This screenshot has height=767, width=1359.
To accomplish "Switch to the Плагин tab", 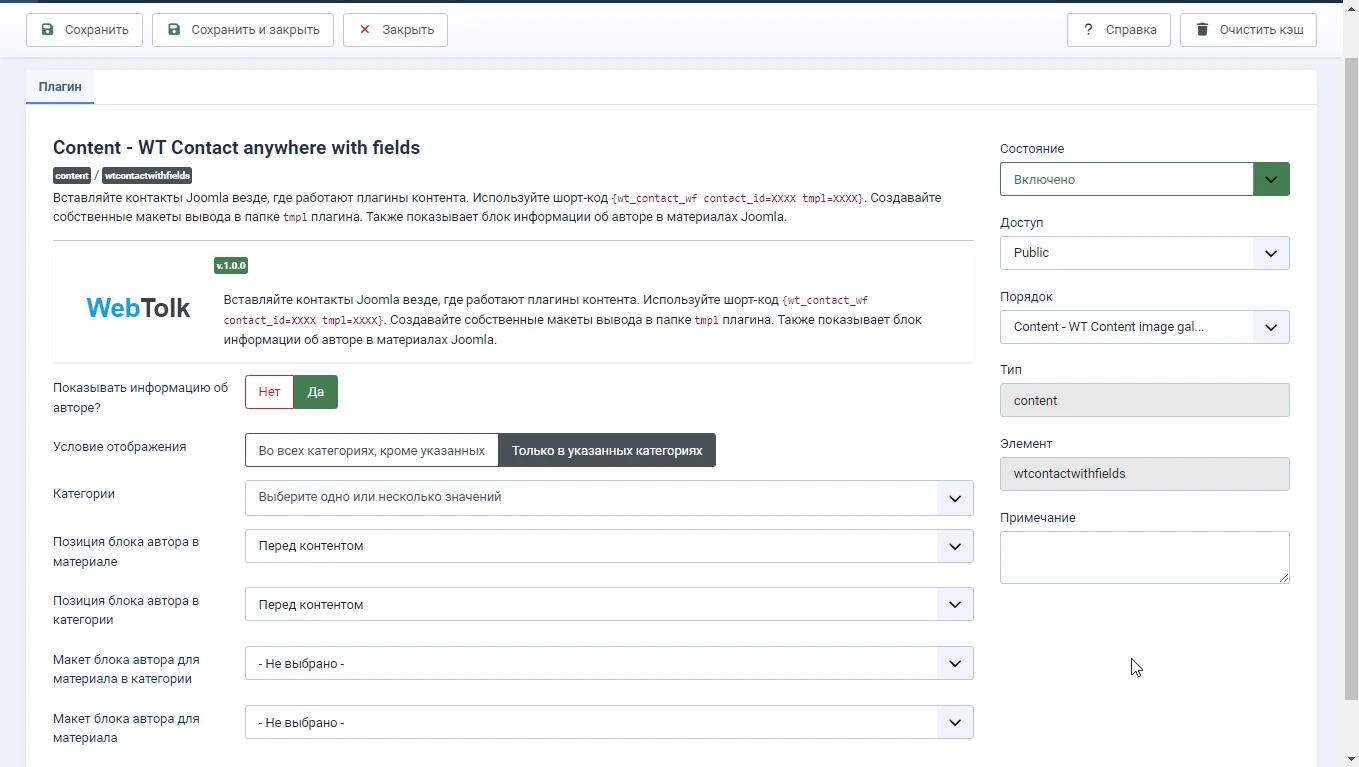I will click(59, 86).
